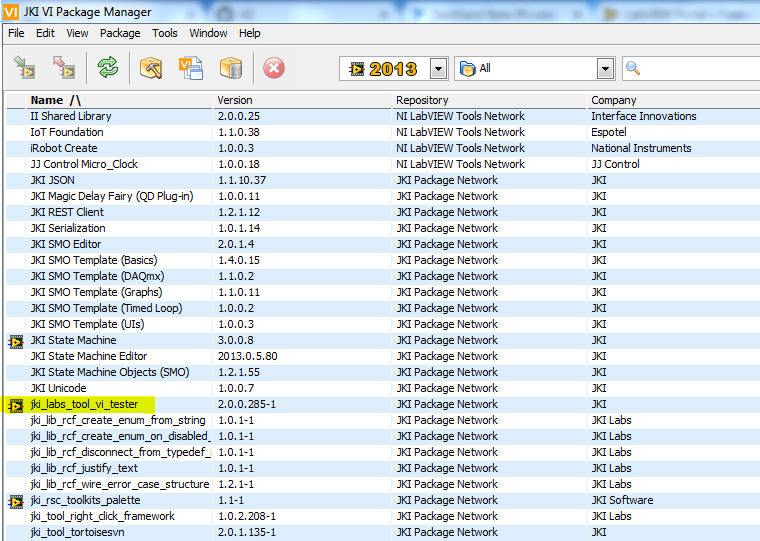Open the Help menu
The image size is (760, 541).
249,33
